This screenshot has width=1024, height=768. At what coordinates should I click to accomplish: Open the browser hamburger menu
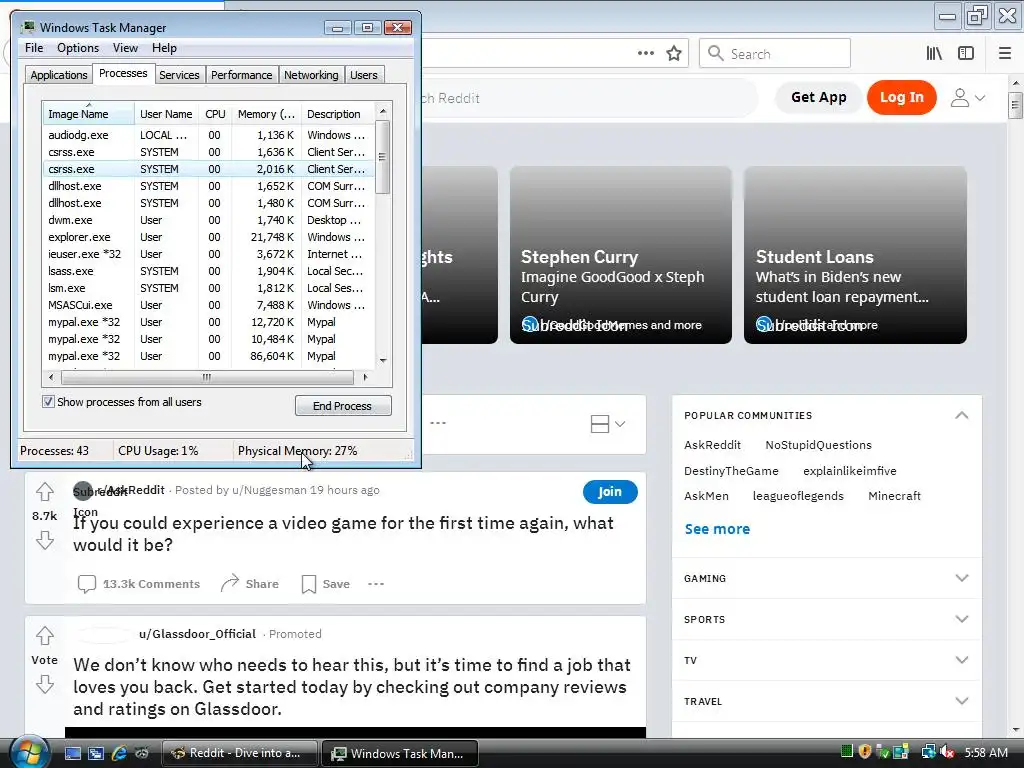point(1005,54)
